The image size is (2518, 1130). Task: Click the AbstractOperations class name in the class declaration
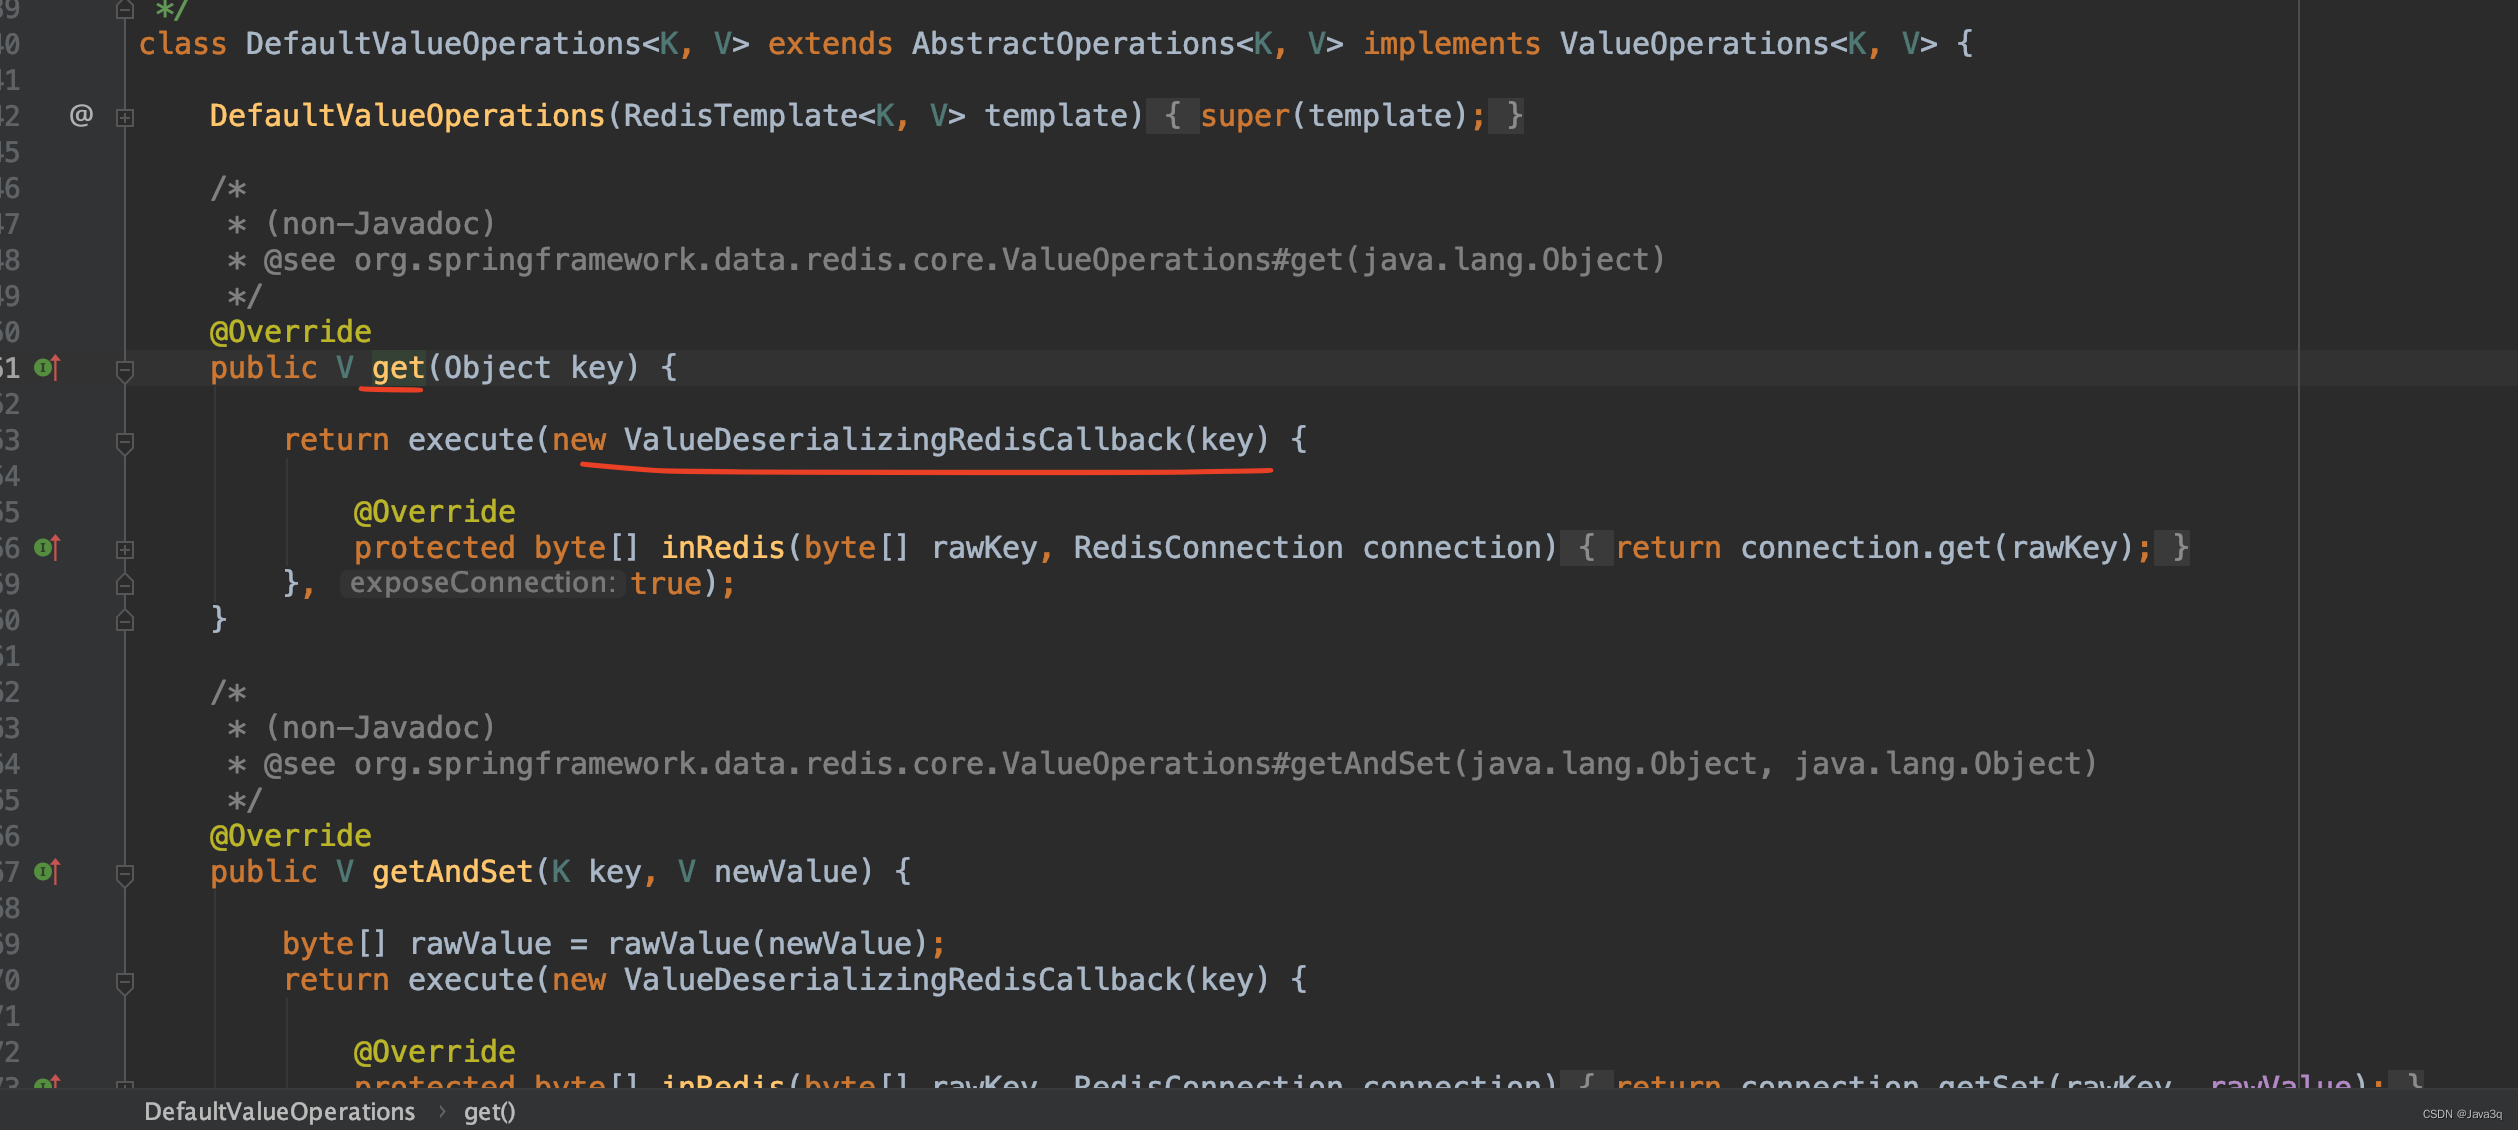click(x=1072, y=44)
